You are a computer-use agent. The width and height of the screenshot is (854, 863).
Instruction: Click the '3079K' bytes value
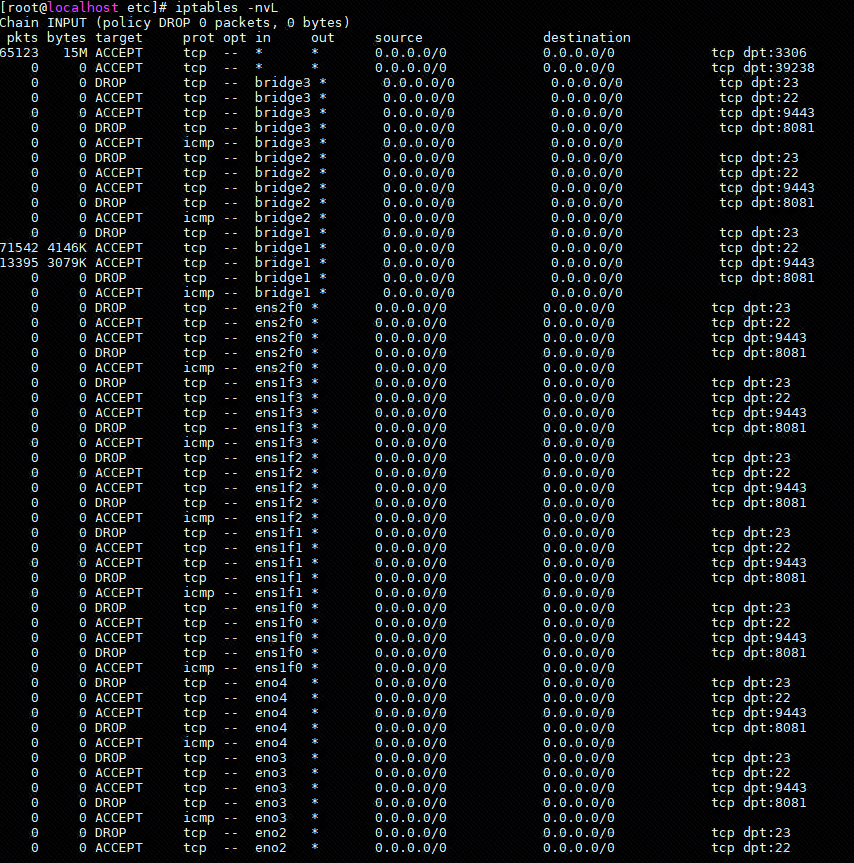[x=67, y=263]
